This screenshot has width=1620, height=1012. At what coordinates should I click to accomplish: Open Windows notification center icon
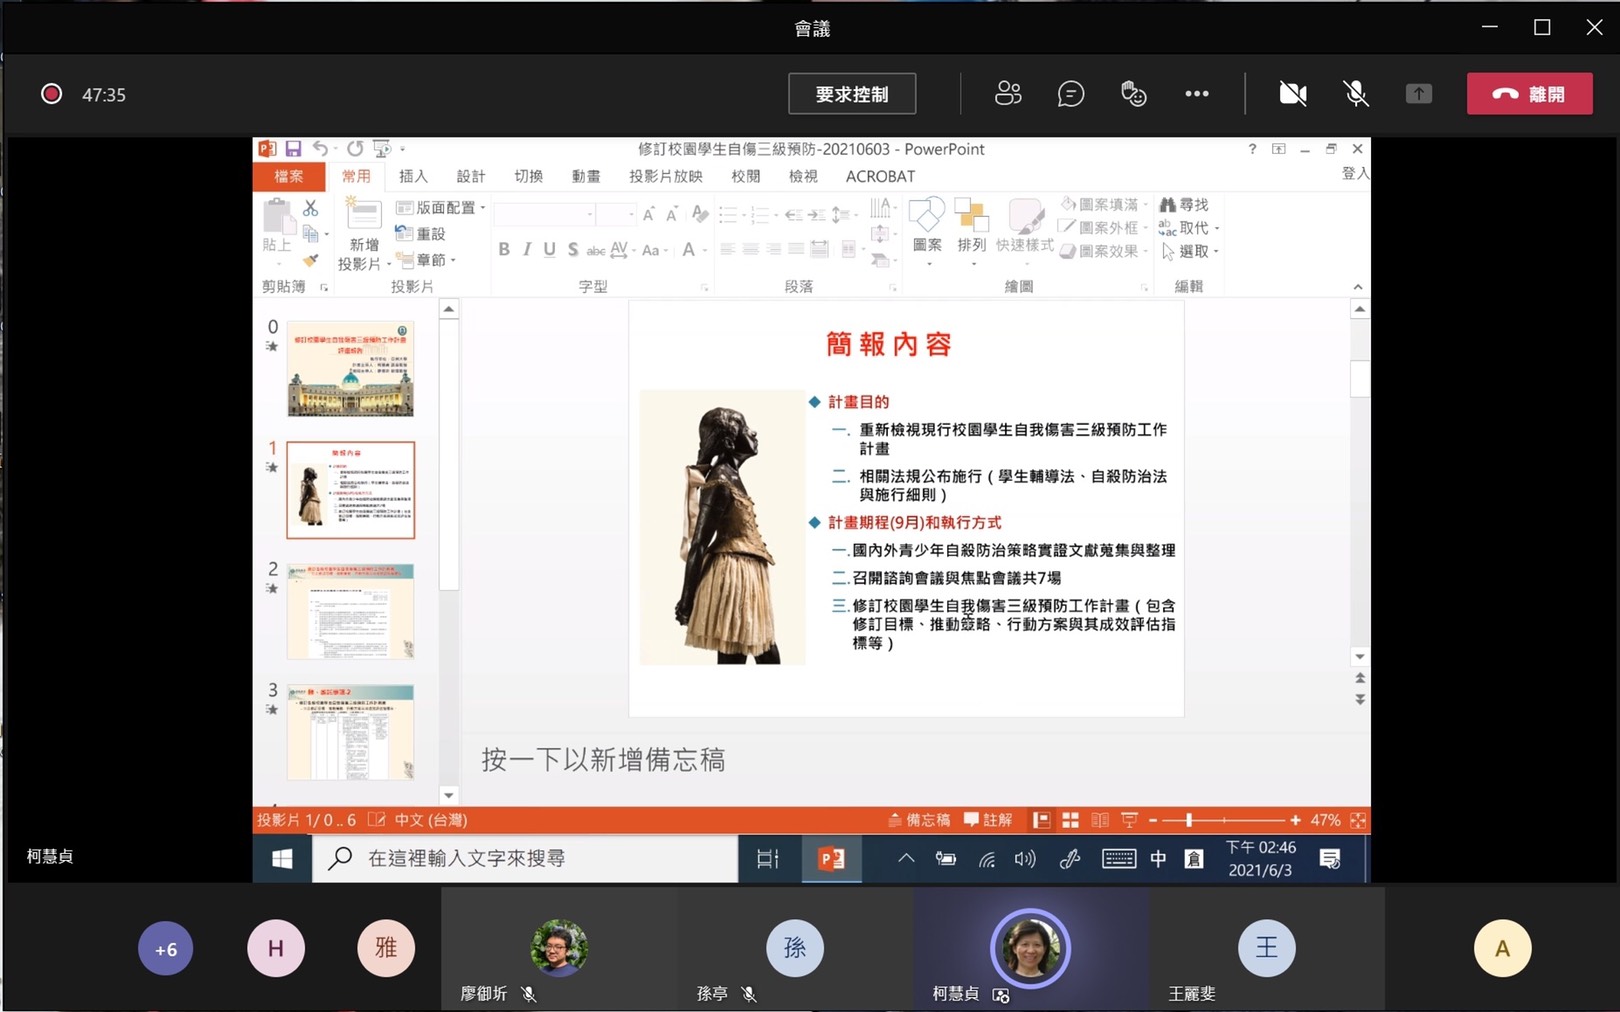tap(1330, 859)
